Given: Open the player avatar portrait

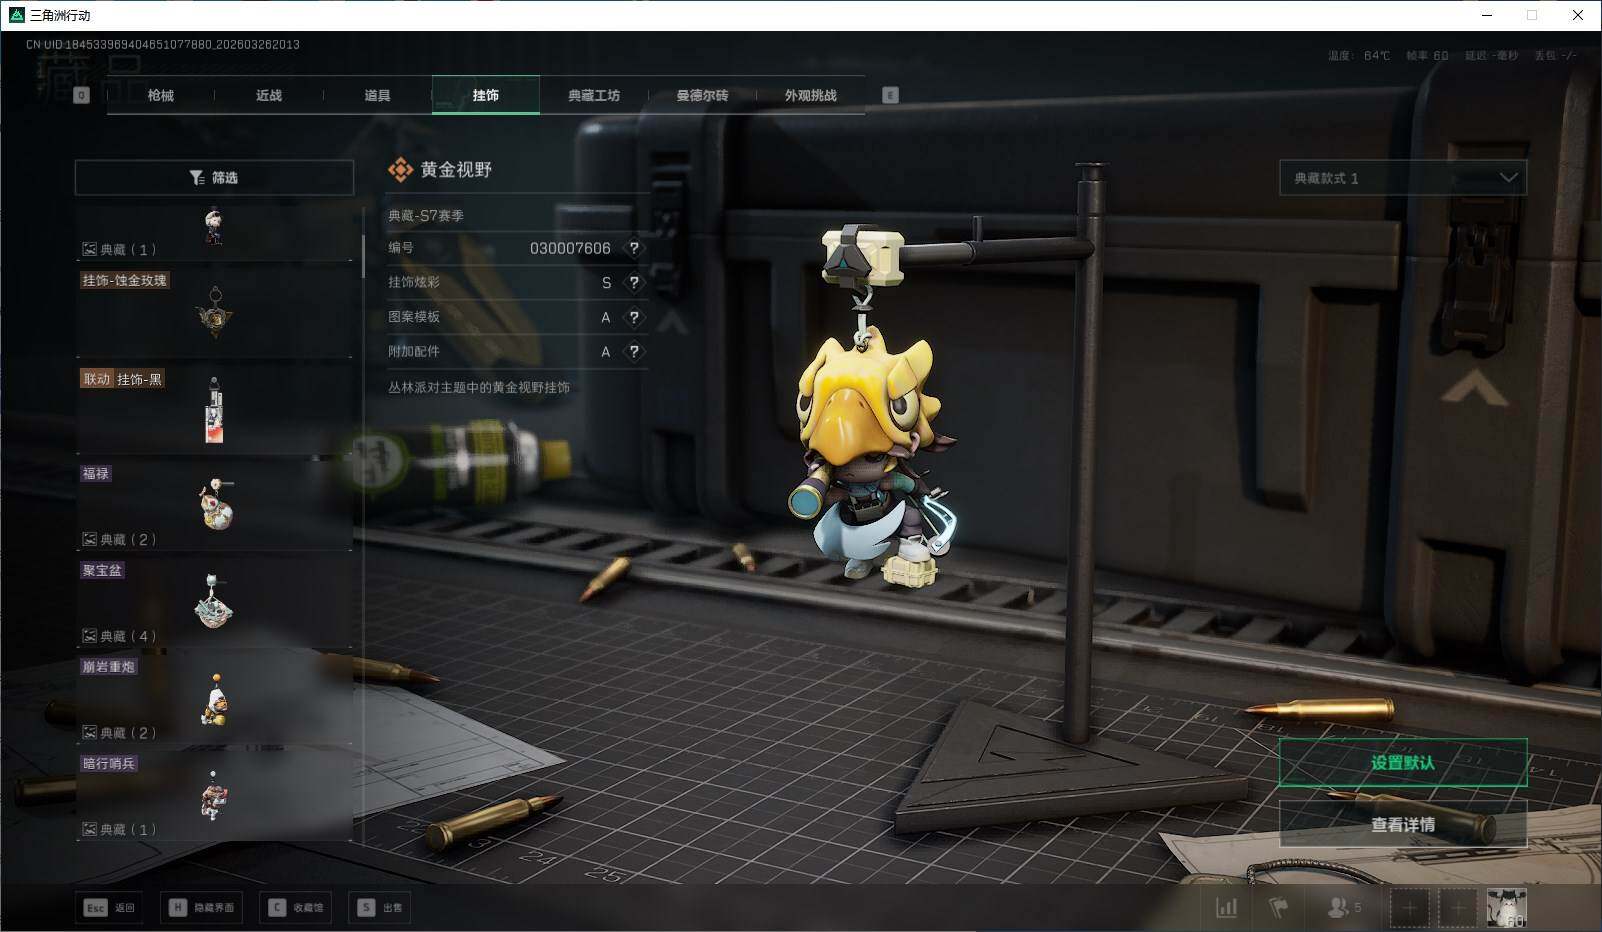Looking at the screenshot, I should 1506,908.
